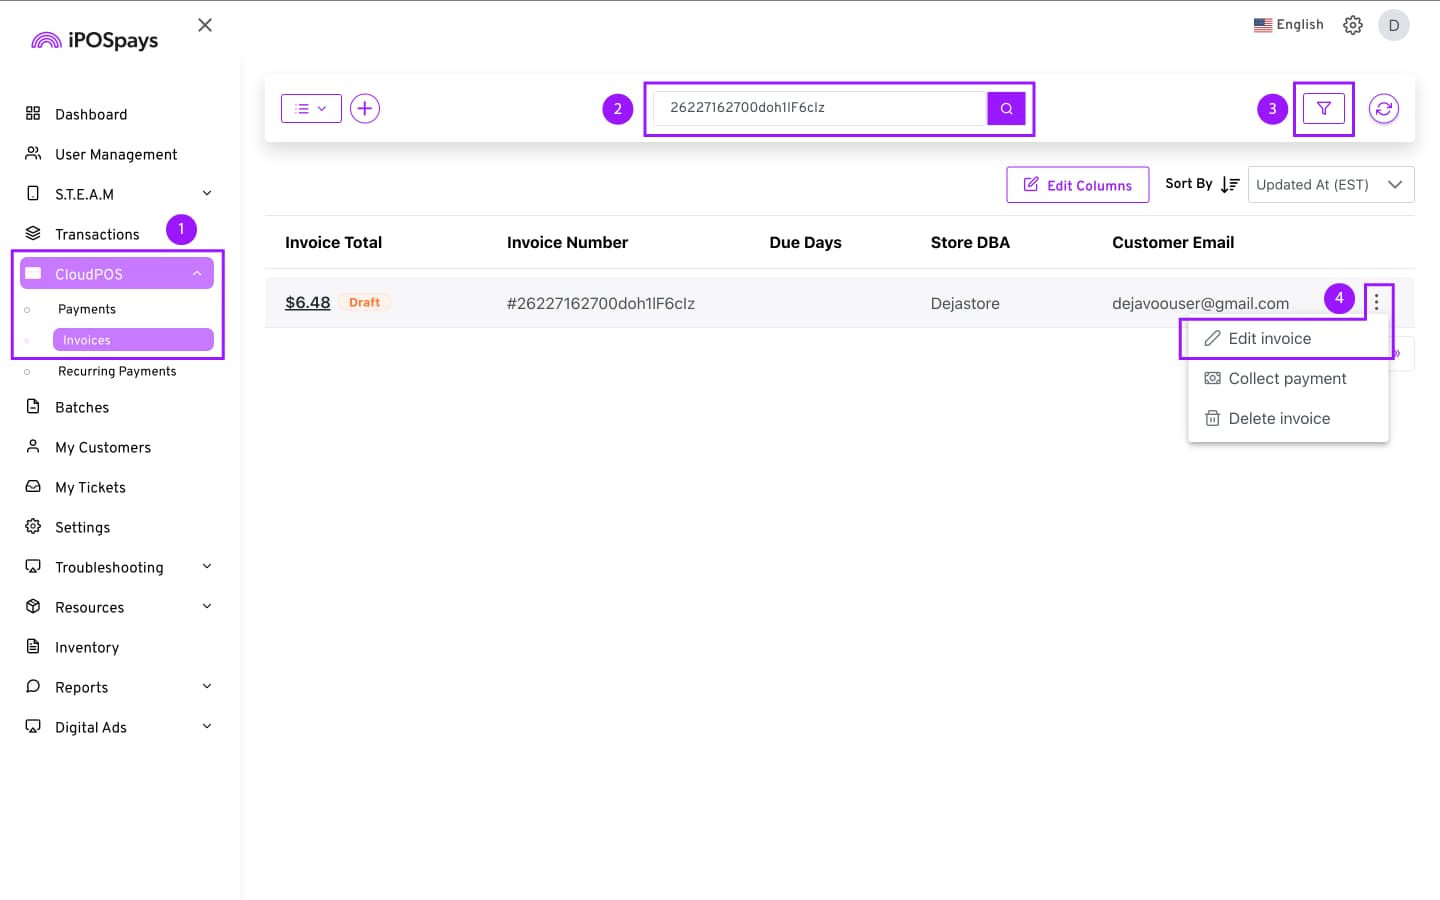
Task: Open the list view dropdown
Action: 311,108
